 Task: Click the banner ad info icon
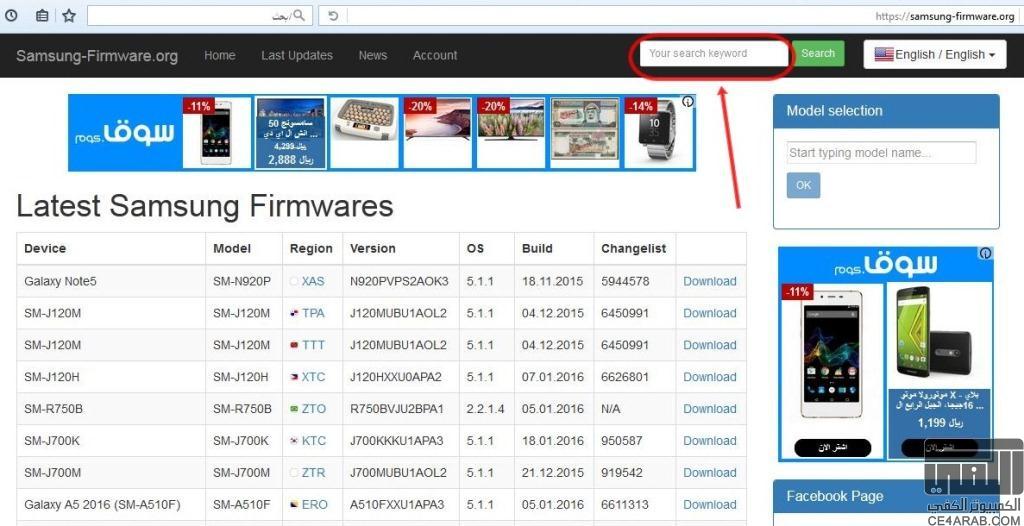688,102
